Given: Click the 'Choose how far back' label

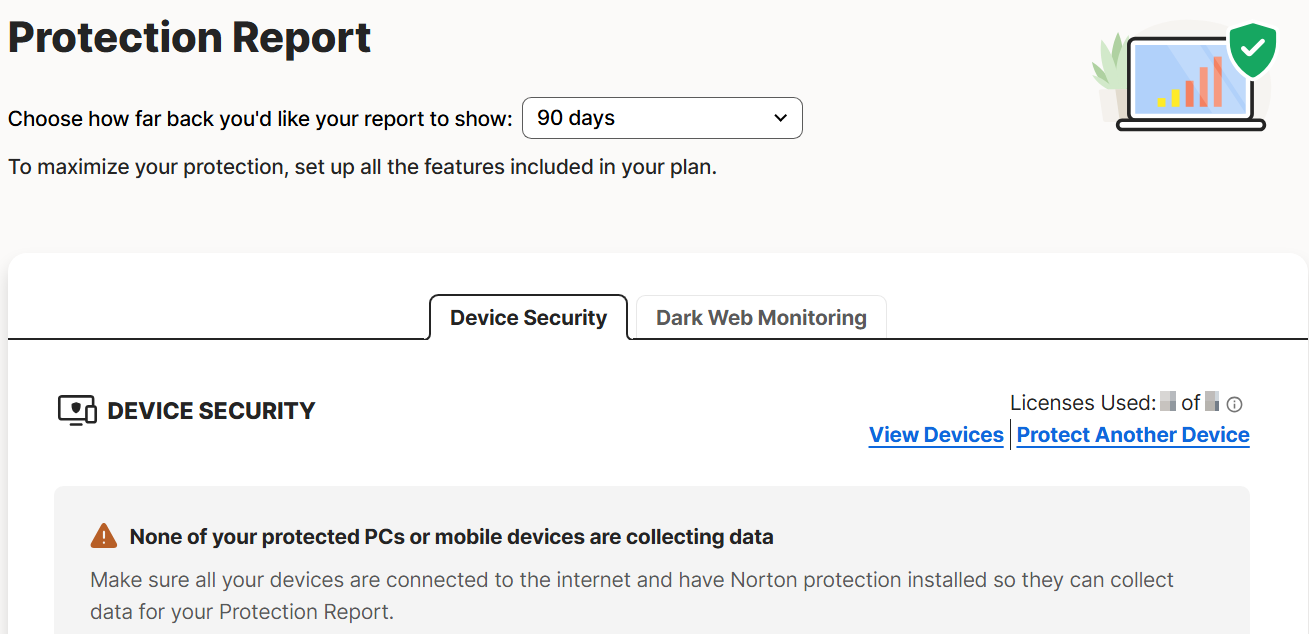Looking at the screenshot, I should [260, 119].
